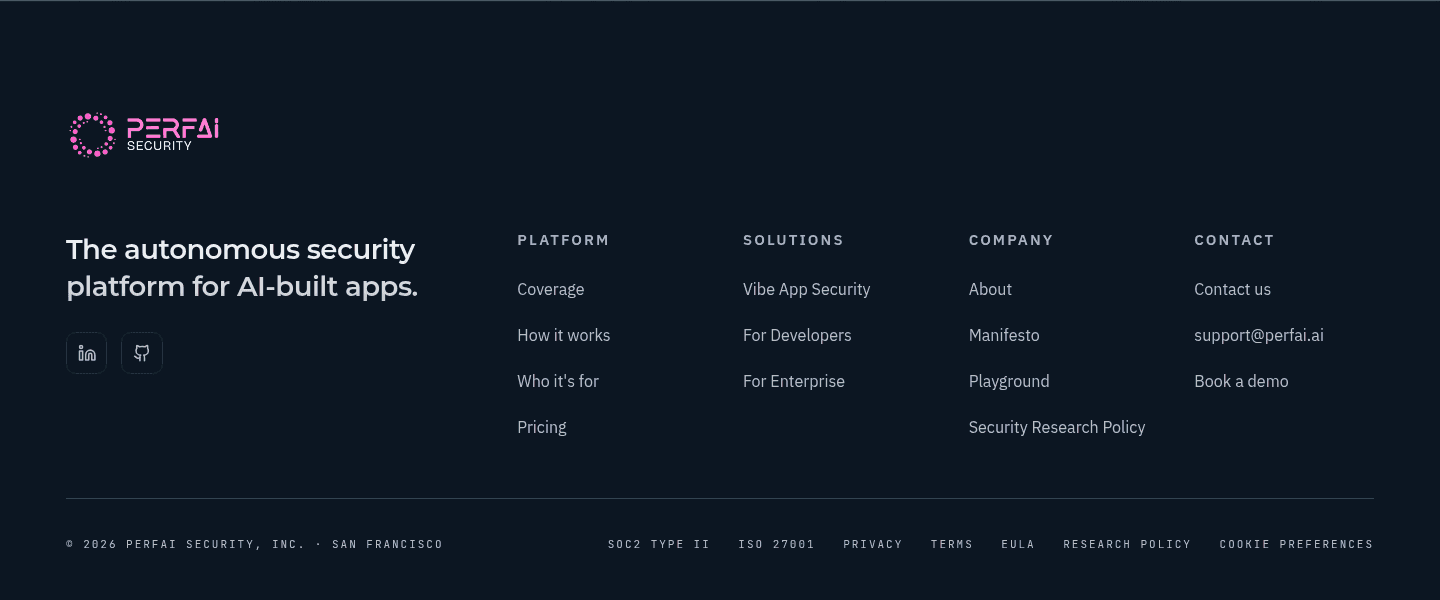The height and width of the screenshot is (600, 1440).
Task: Open Privacy link in bottom bar
Action: point(873,544)
